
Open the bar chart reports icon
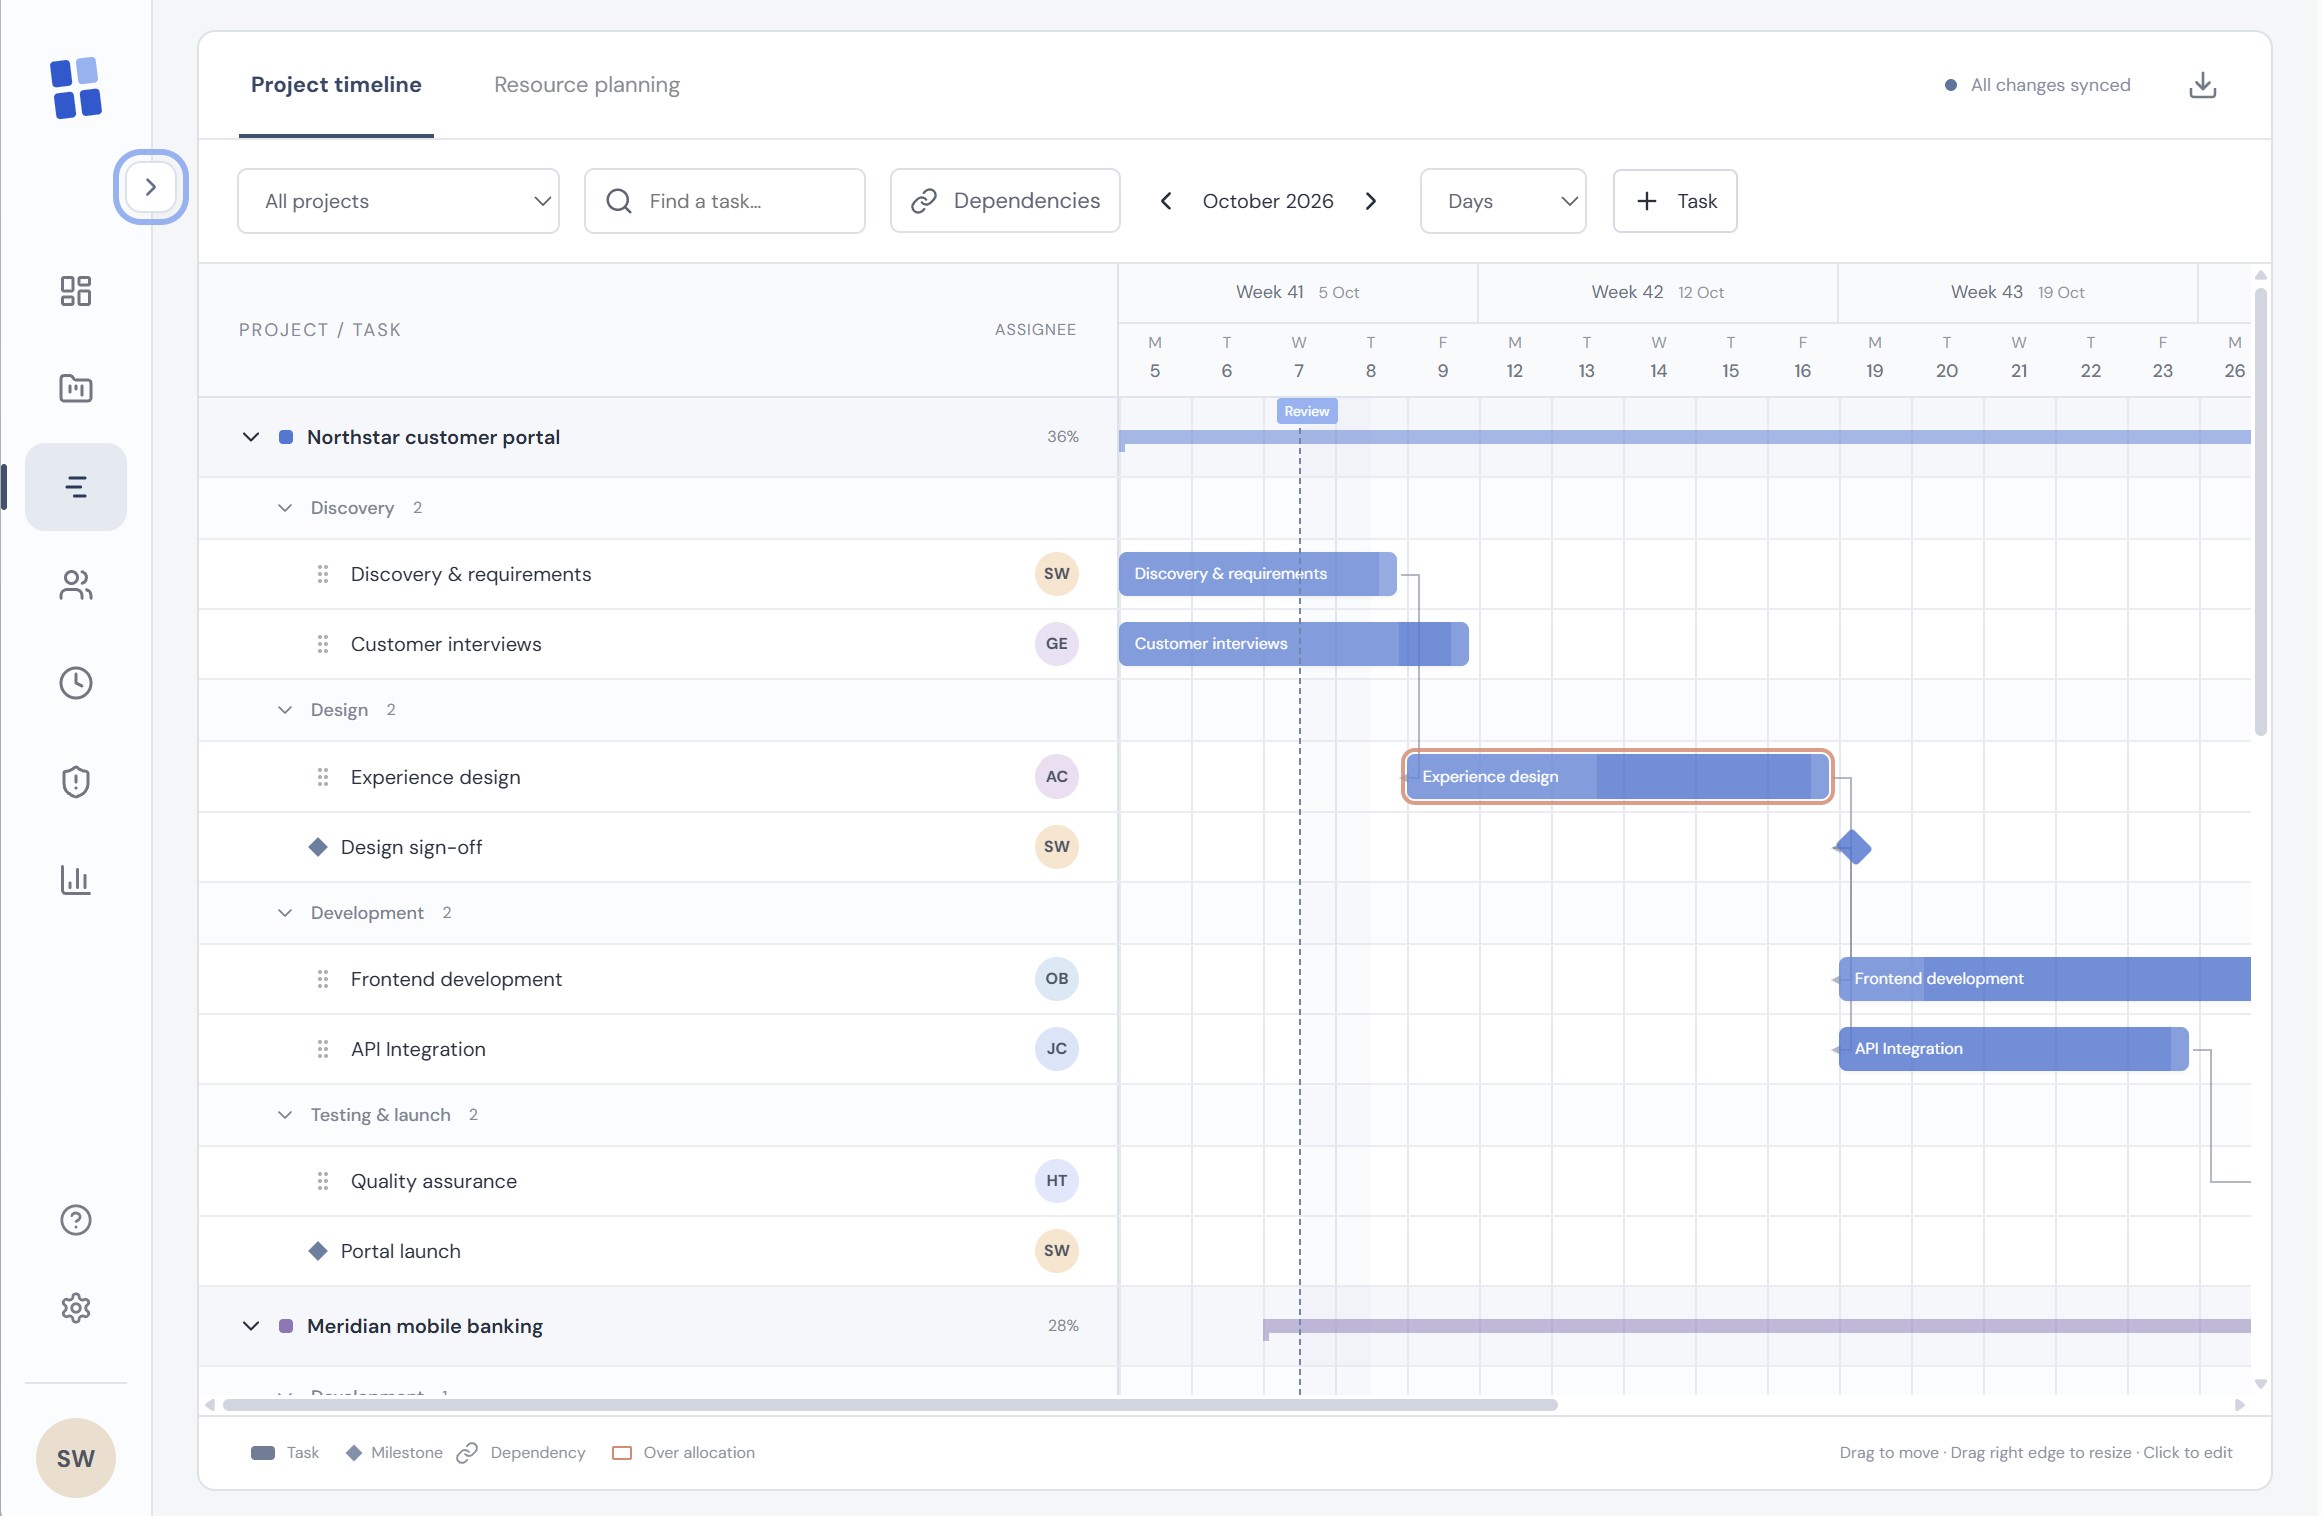pos(76,880)
